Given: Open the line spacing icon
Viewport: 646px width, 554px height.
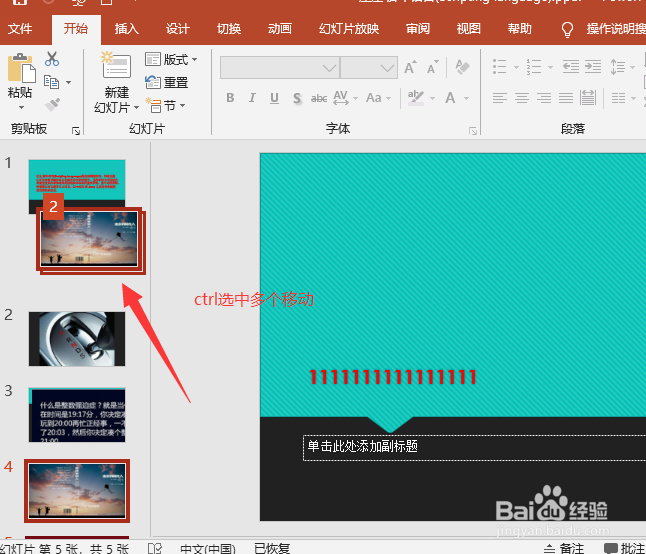Looking at the screenshot, I should click(618, 67).
